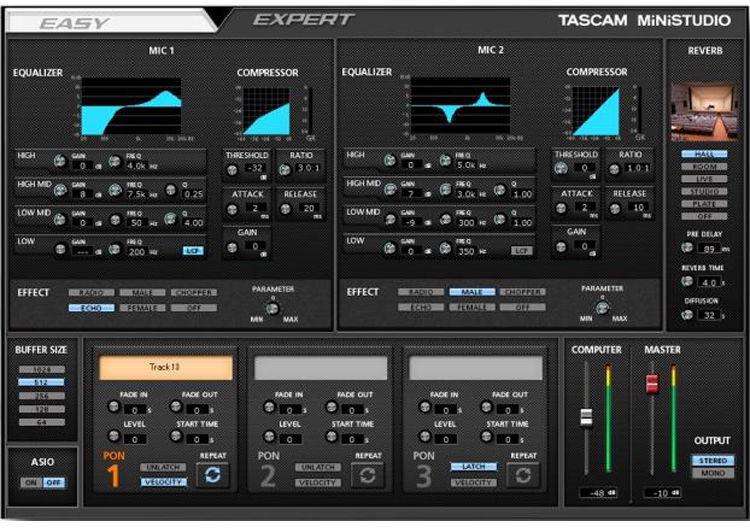Click MIC 1 compressor threshold knob
The height and width of the screenshot is (528, 750).
(232, 170)
